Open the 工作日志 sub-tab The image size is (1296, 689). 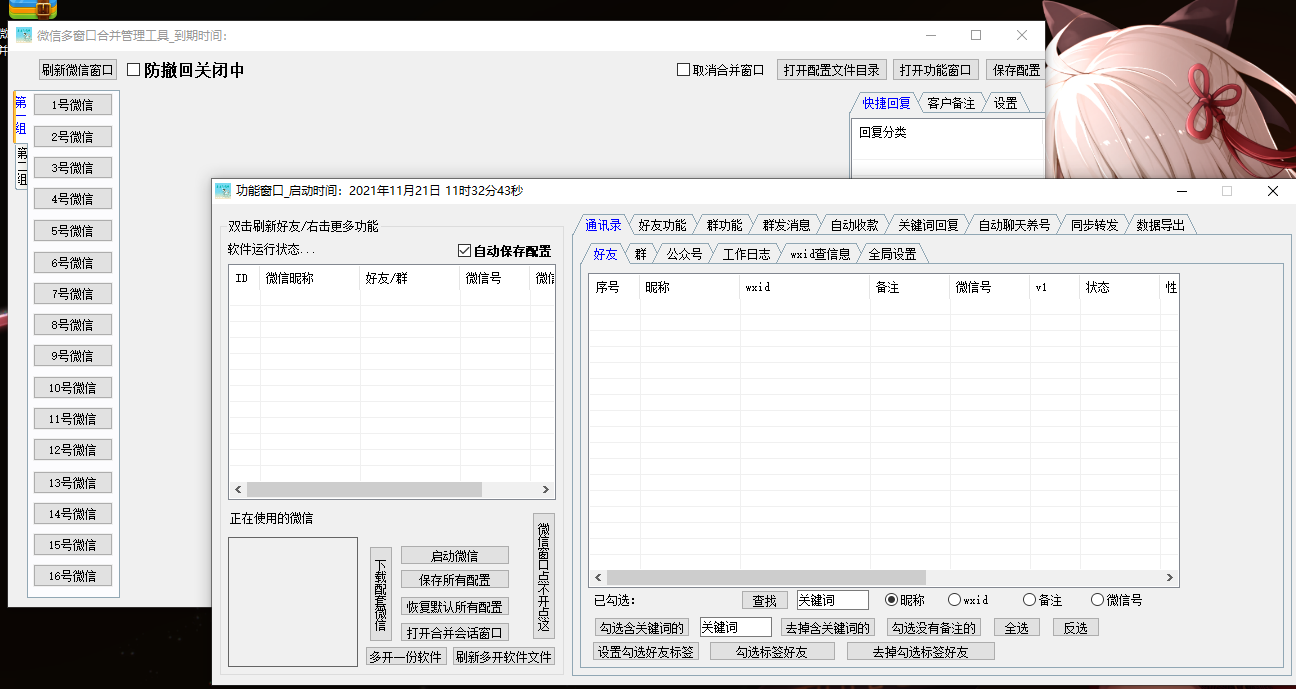[746, 254]
